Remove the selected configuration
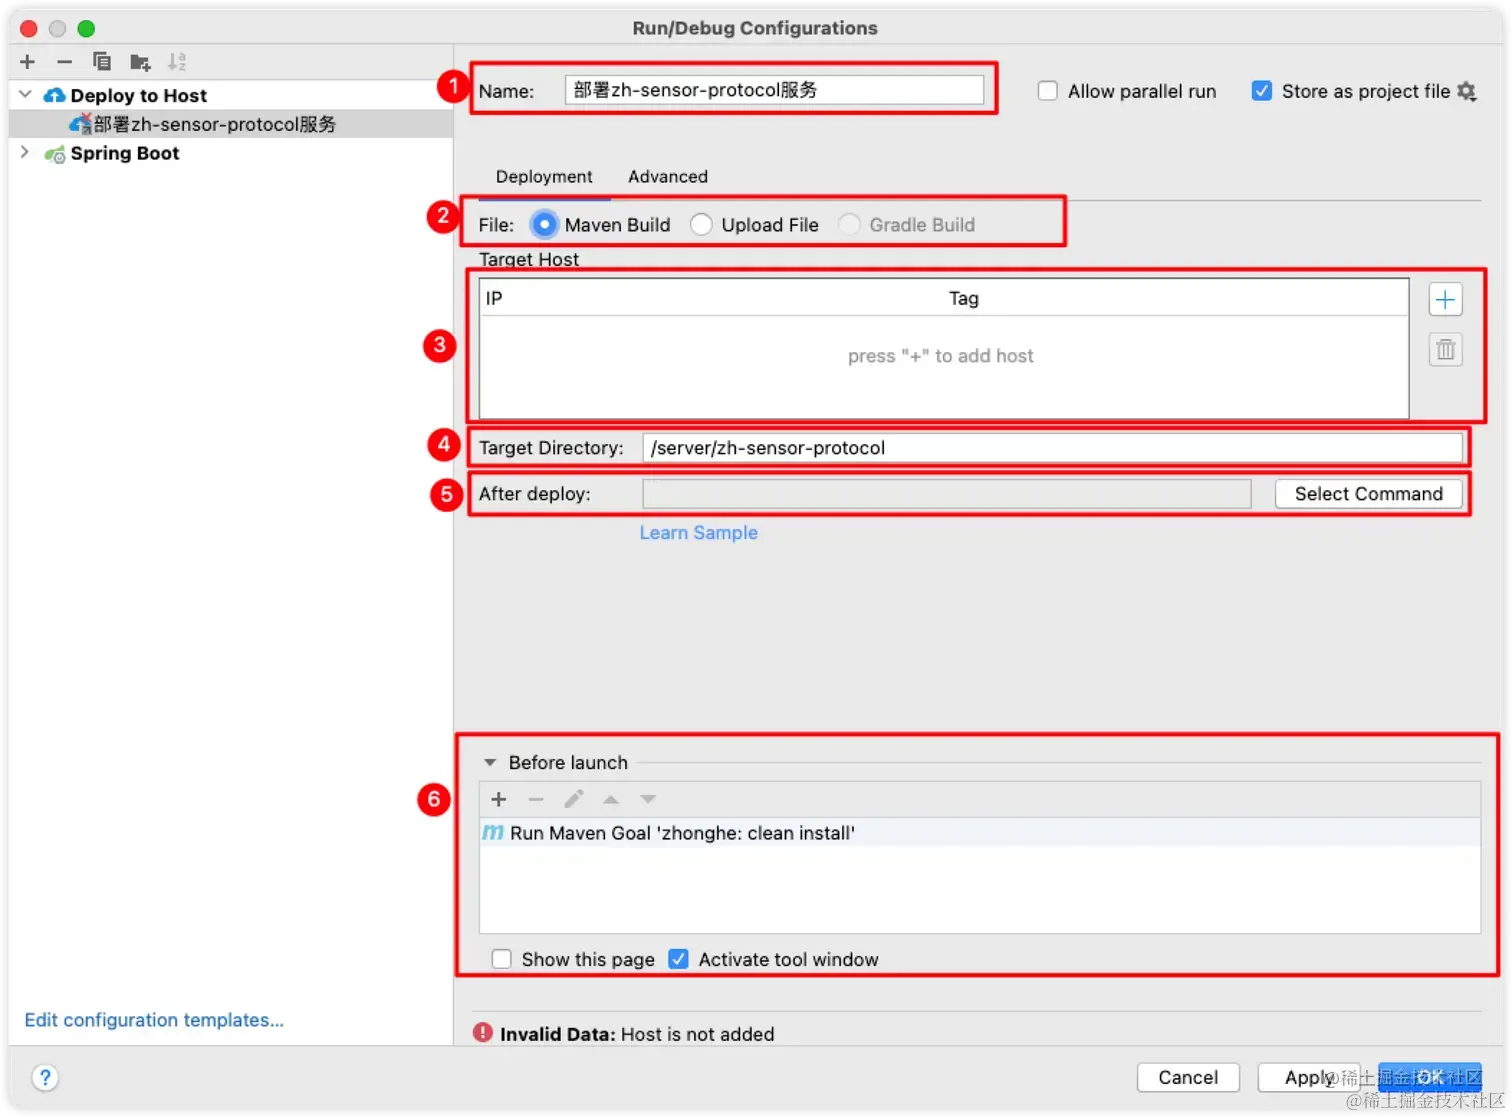The height and width of the screenshot is (1117, 1512). tap(64, 62)
